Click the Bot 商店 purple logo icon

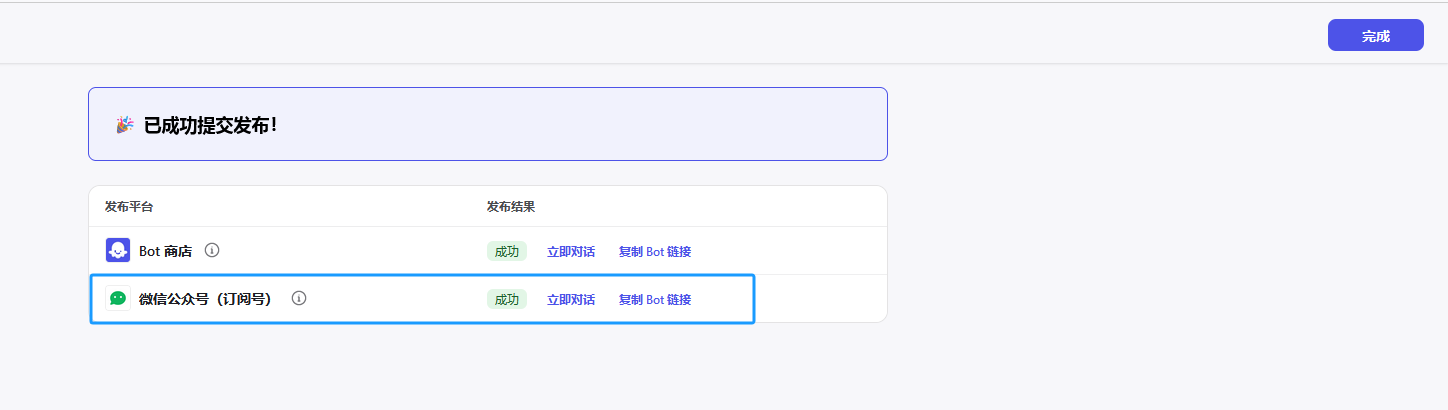(x=118, y=250)
